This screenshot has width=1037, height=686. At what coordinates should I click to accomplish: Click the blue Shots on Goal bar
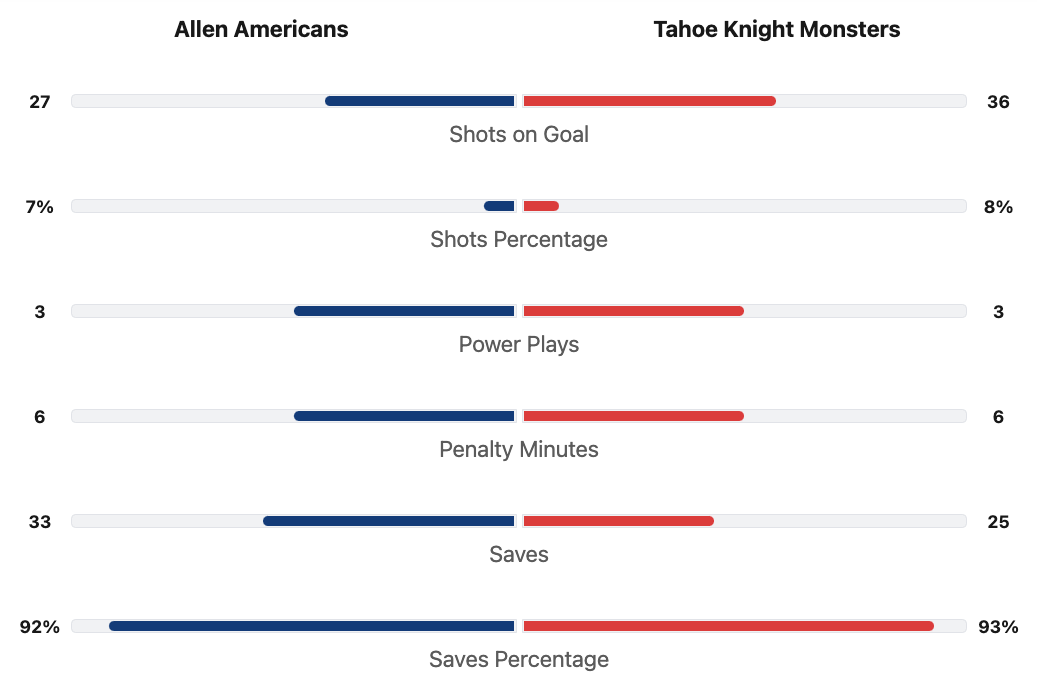pos(420,101)
